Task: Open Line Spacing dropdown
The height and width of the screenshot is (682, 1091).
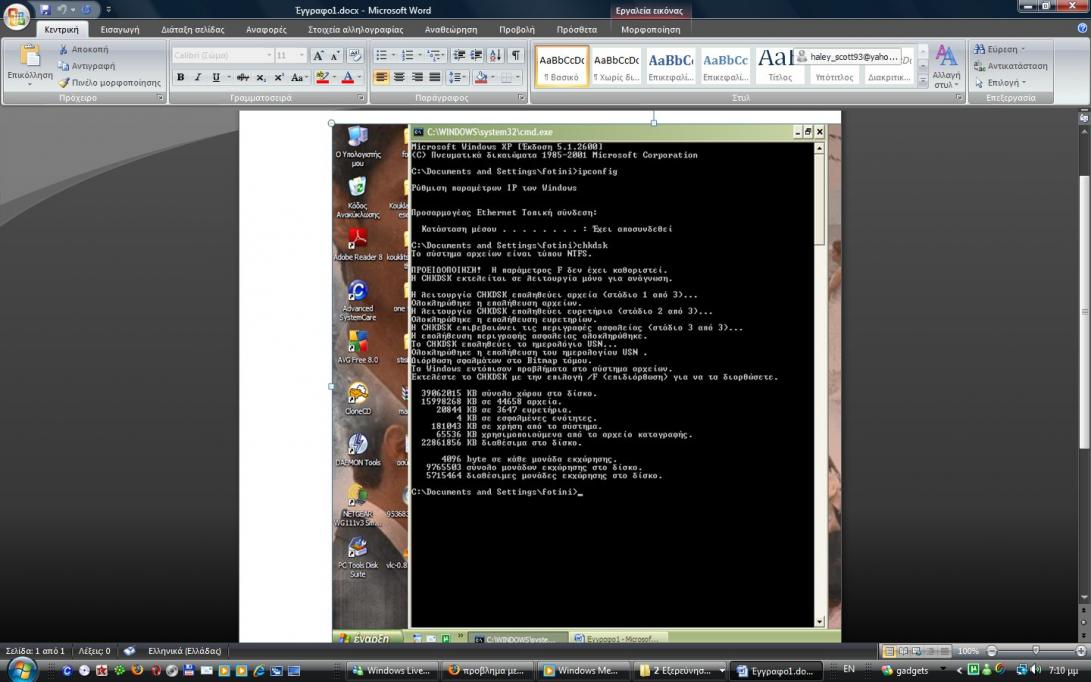Action: [x=457, y=77]
